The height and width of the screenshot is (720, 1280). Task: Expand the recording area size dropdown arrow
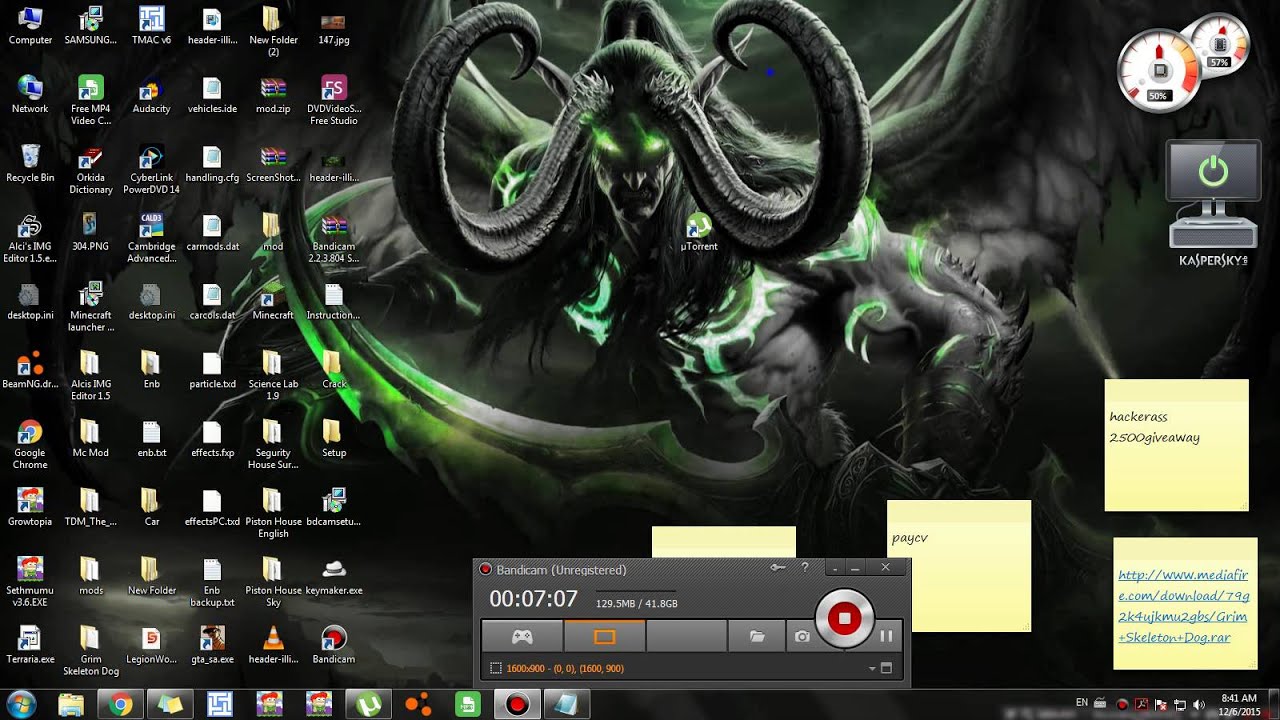point(872,668)
